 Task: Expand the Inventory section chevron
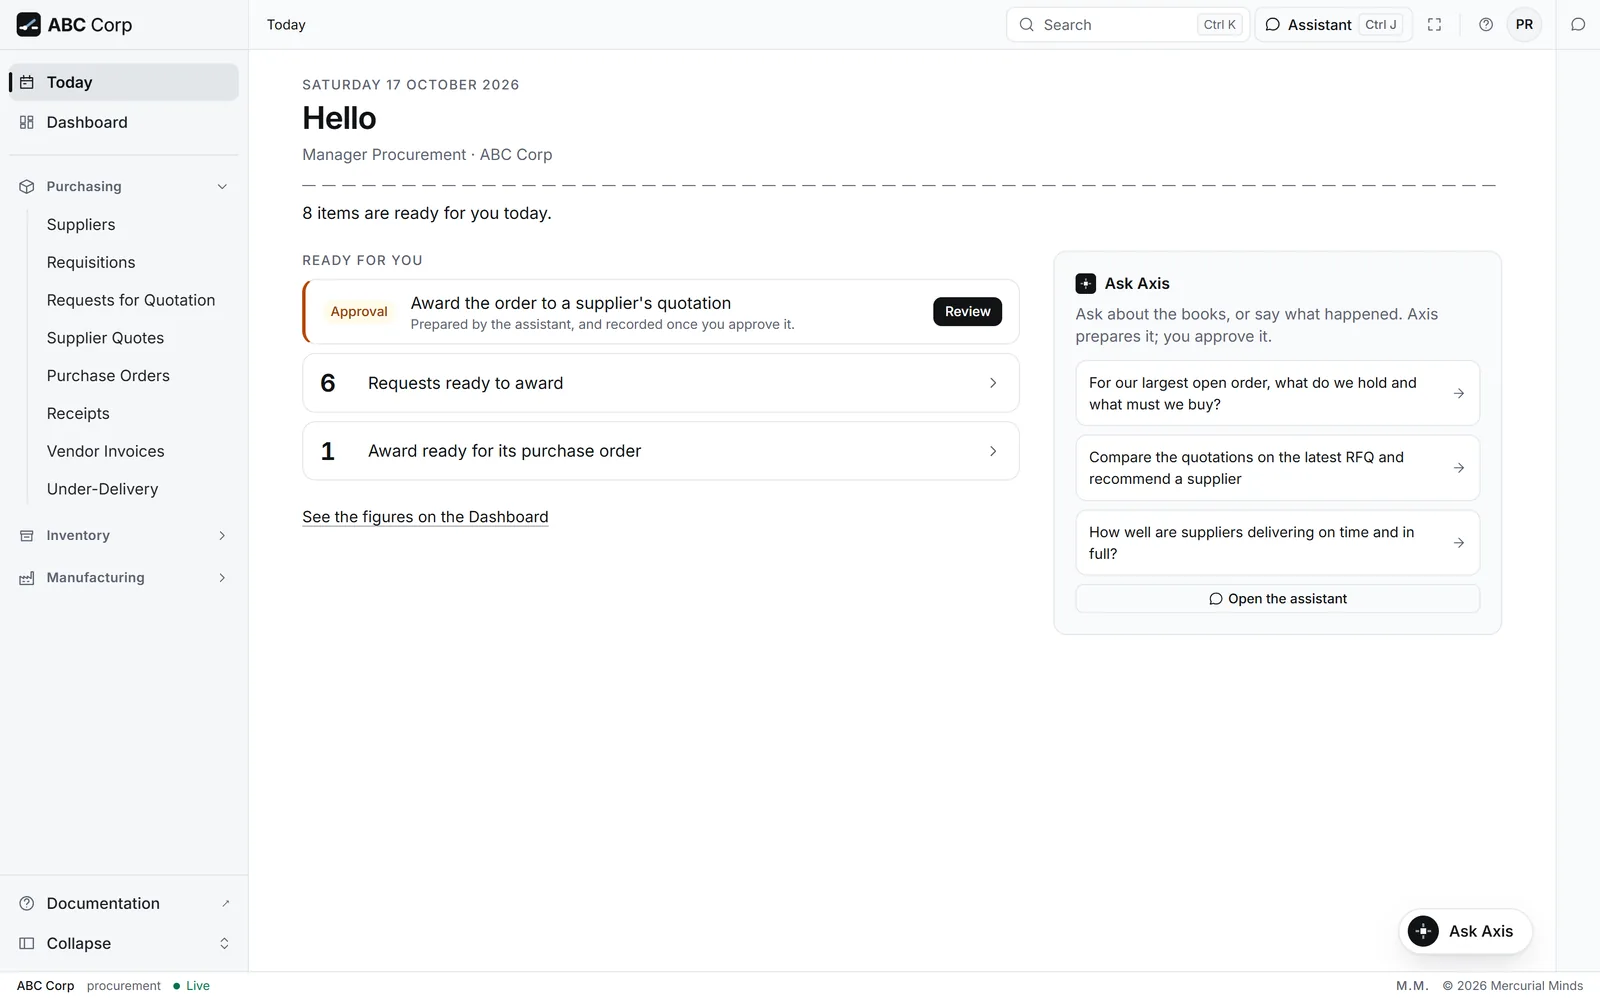(222, 536)
